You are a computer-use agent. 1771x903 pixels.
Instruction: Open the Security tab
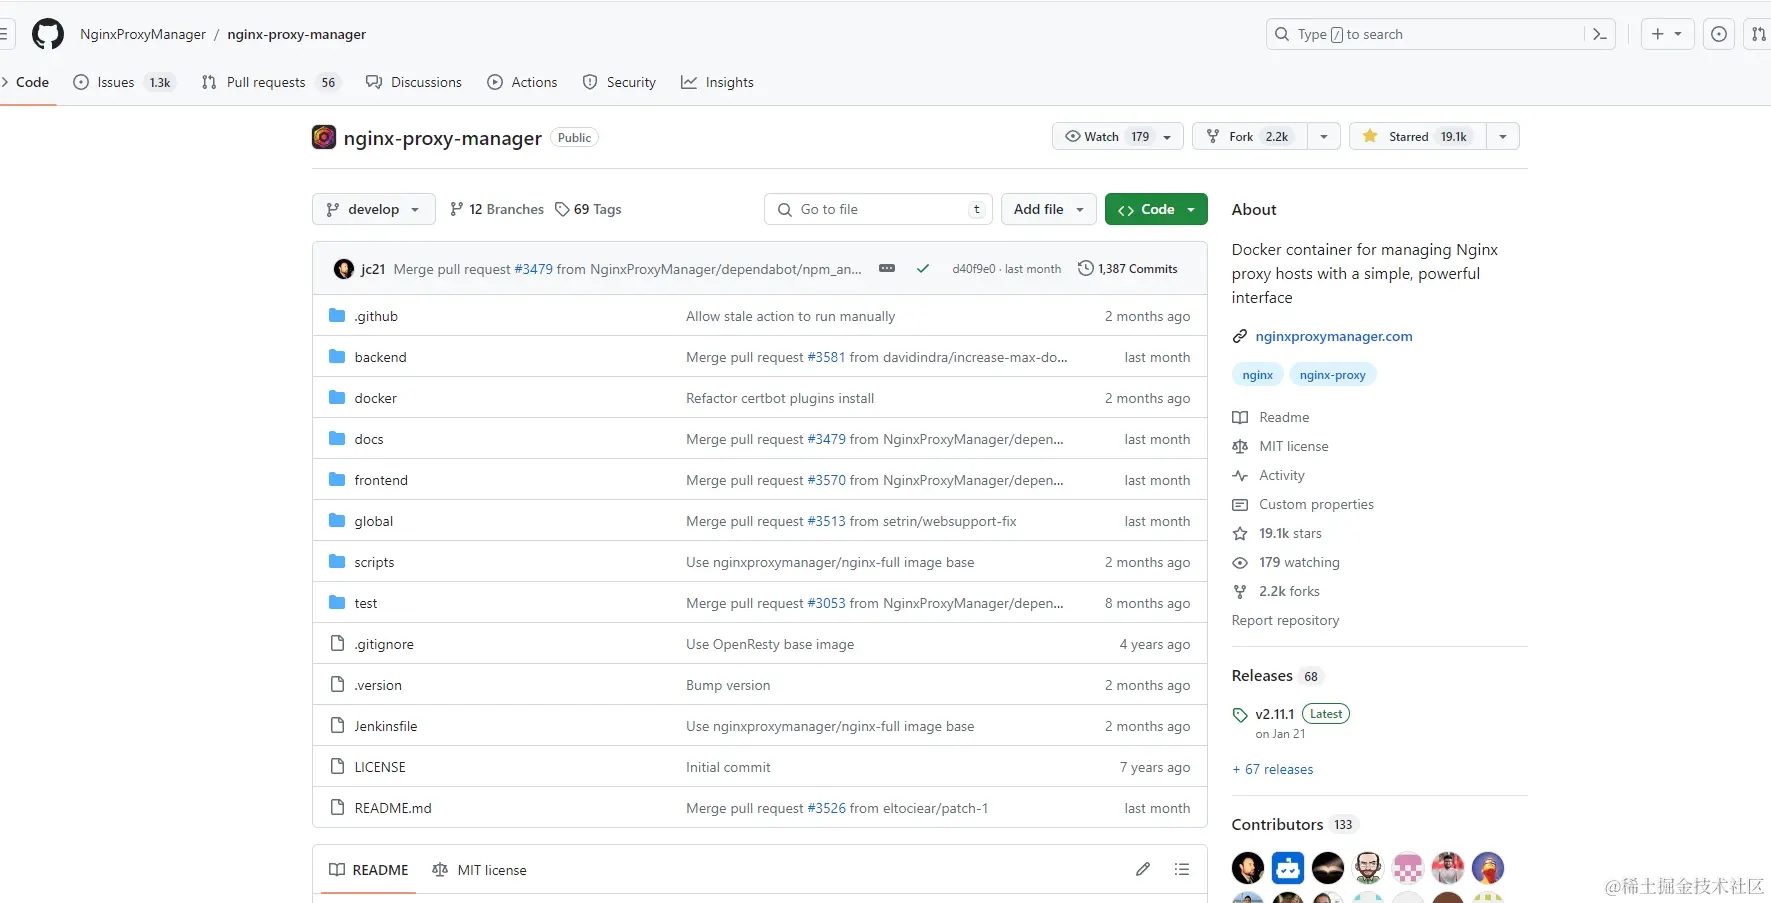tap(619, 82)
